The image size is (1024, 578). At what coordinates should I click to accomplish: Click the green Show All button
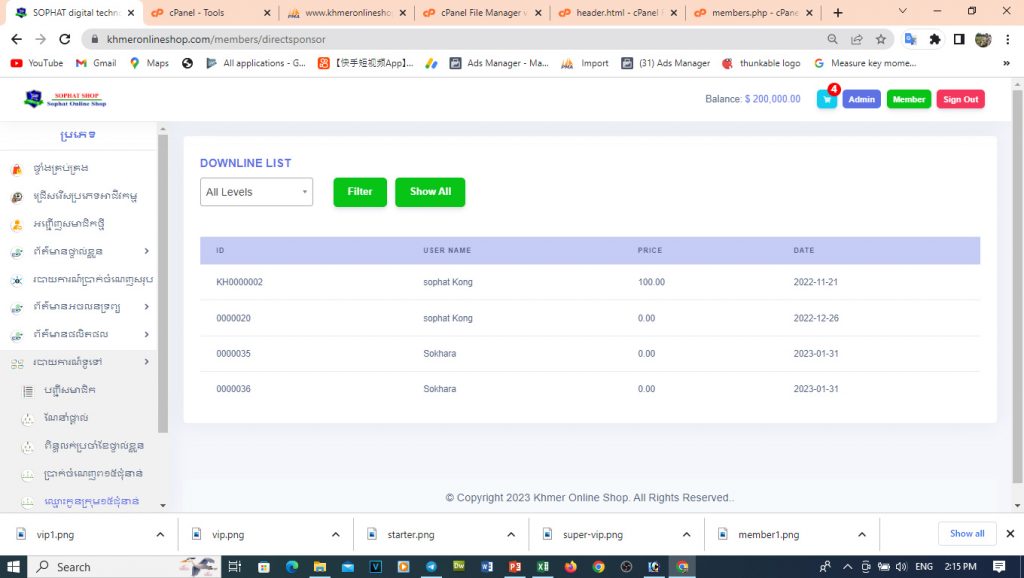[430, 192]
